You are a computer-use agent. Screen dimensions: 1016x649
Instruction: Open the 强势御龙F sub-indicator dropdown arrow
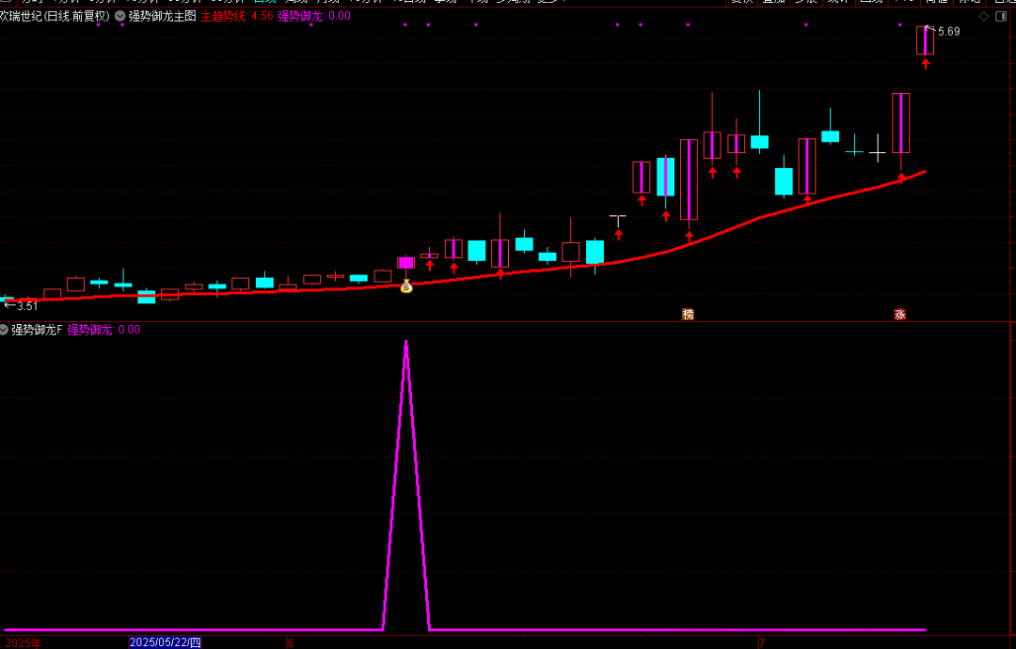pyautogui.click(x=4, y=329)
